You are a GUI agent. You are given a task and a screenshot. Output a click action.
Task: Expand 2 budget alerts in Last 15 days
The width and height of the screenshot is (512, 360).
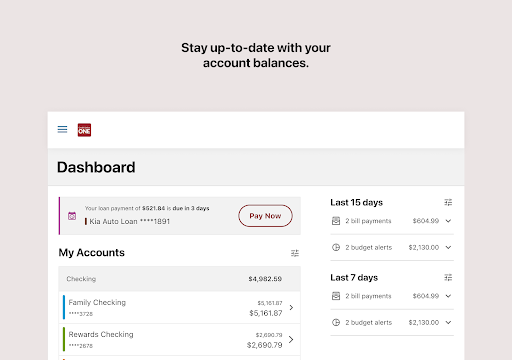(448, 247)
